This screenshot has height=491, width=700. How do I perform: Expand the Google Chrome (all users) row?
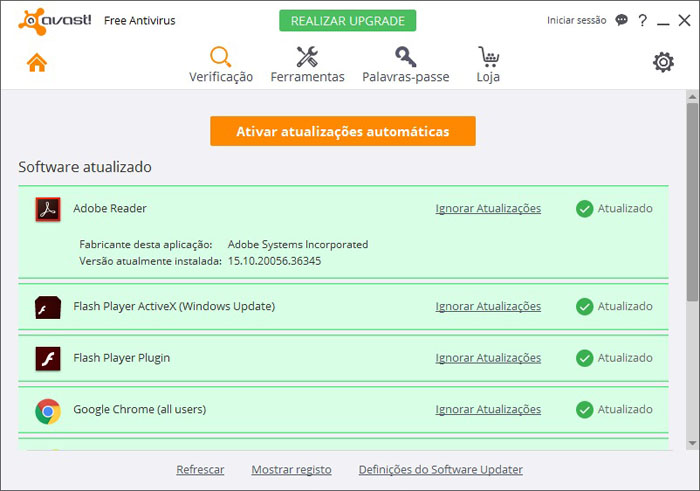pos(343,410)
